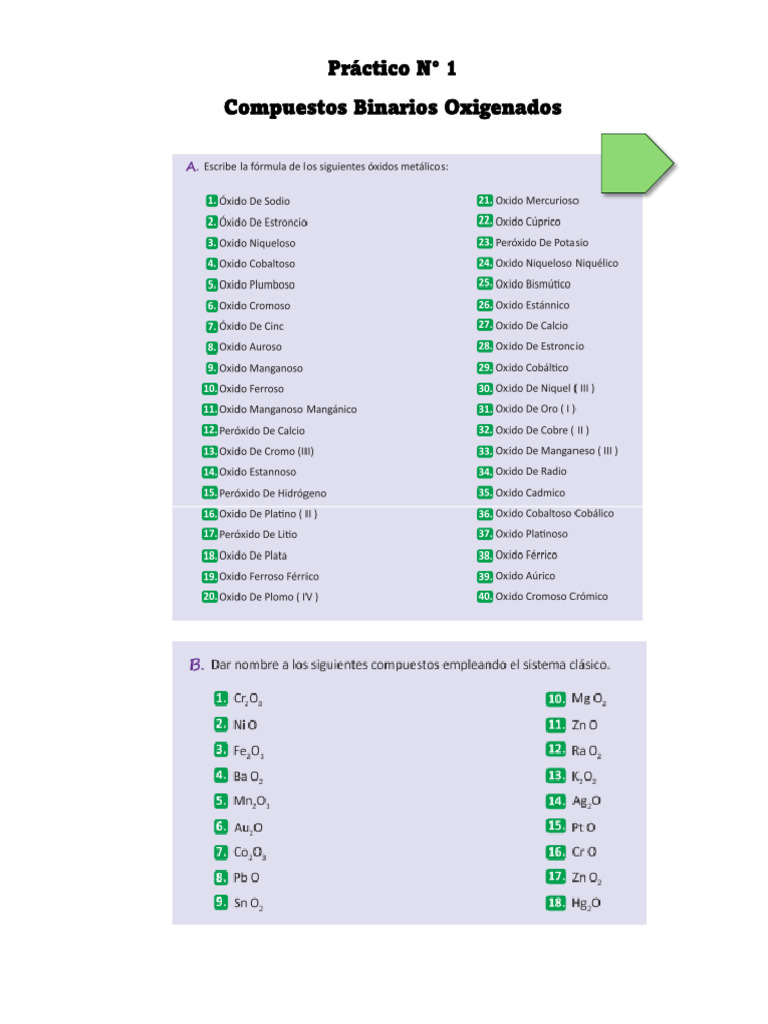Click the "Dar nombre a los siguientes compuestos" instruction

(410, 665)
